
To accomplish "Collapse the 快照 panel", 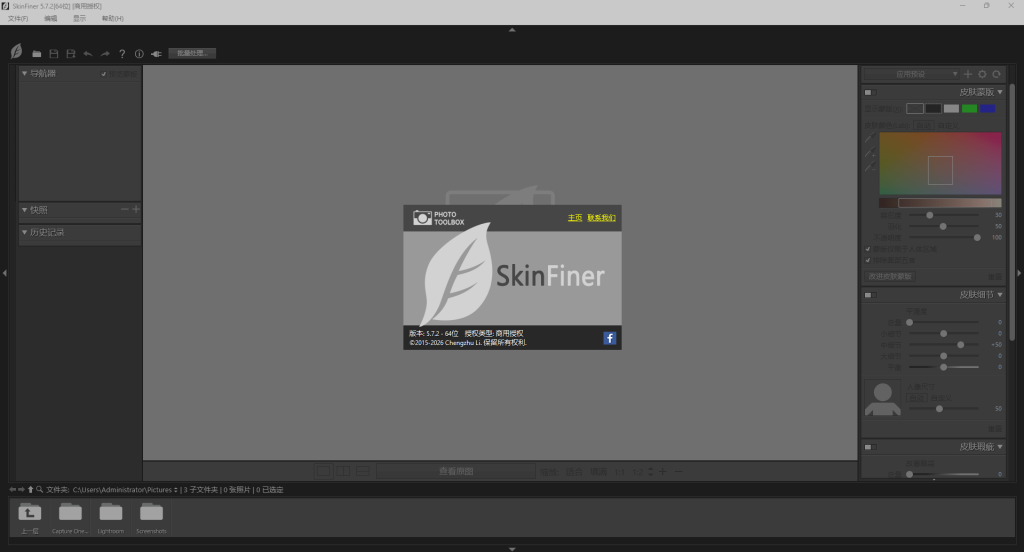I will pos(24,210).
